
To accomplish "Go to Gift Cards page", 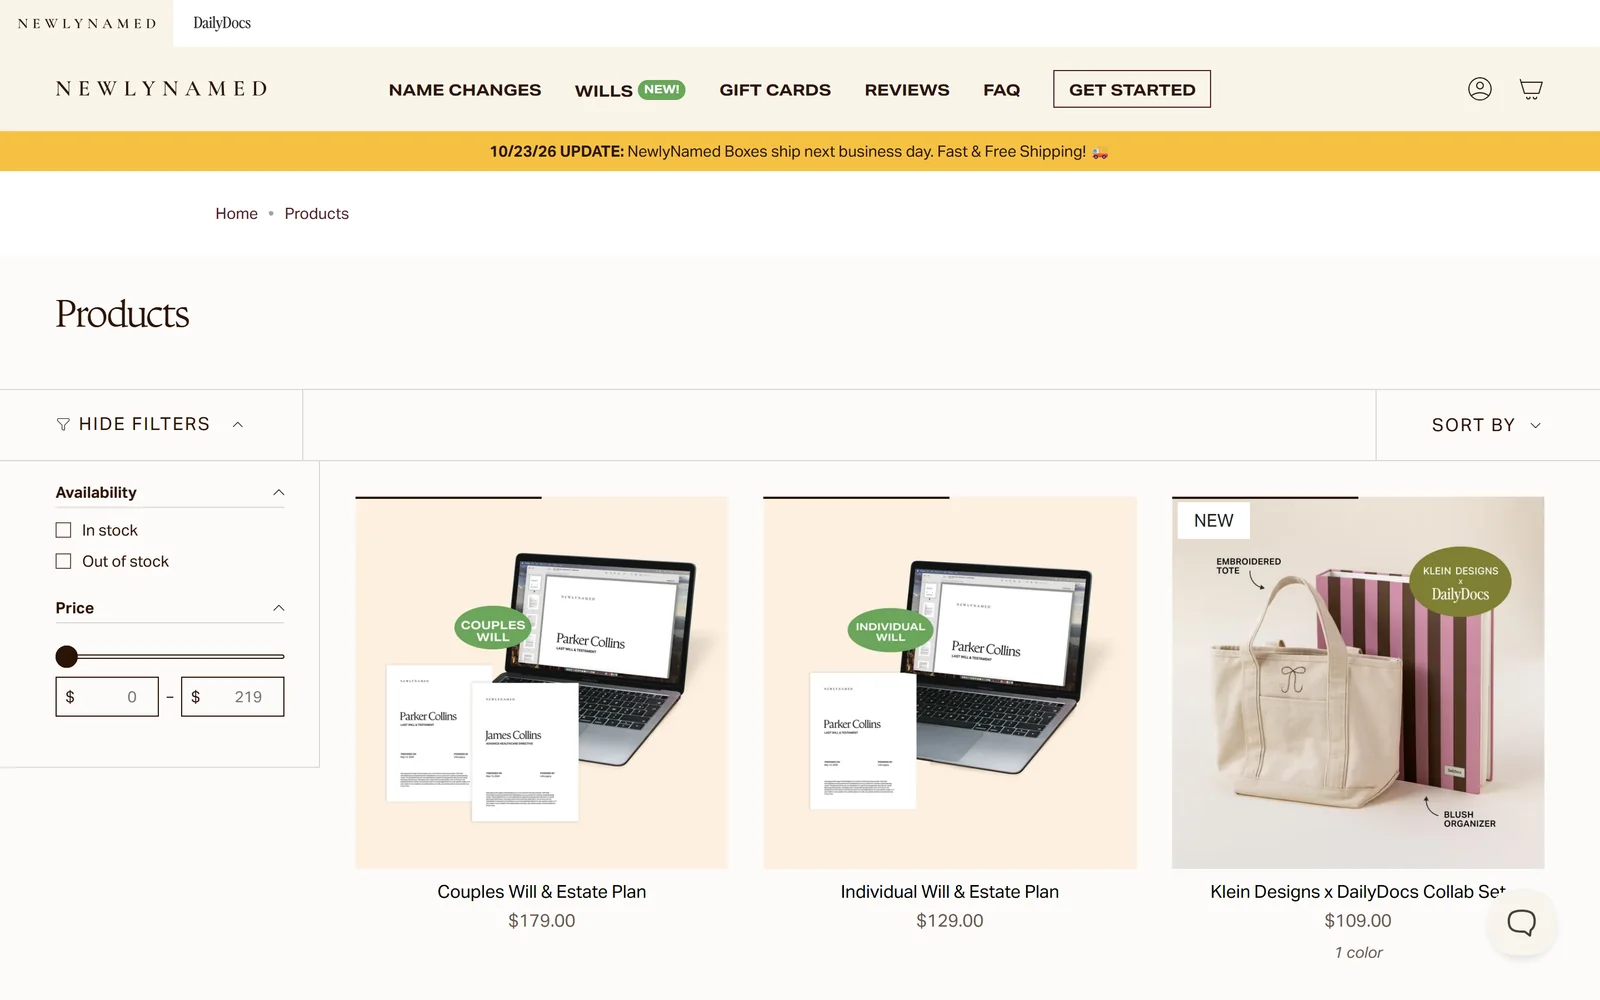I will [775, 90].
